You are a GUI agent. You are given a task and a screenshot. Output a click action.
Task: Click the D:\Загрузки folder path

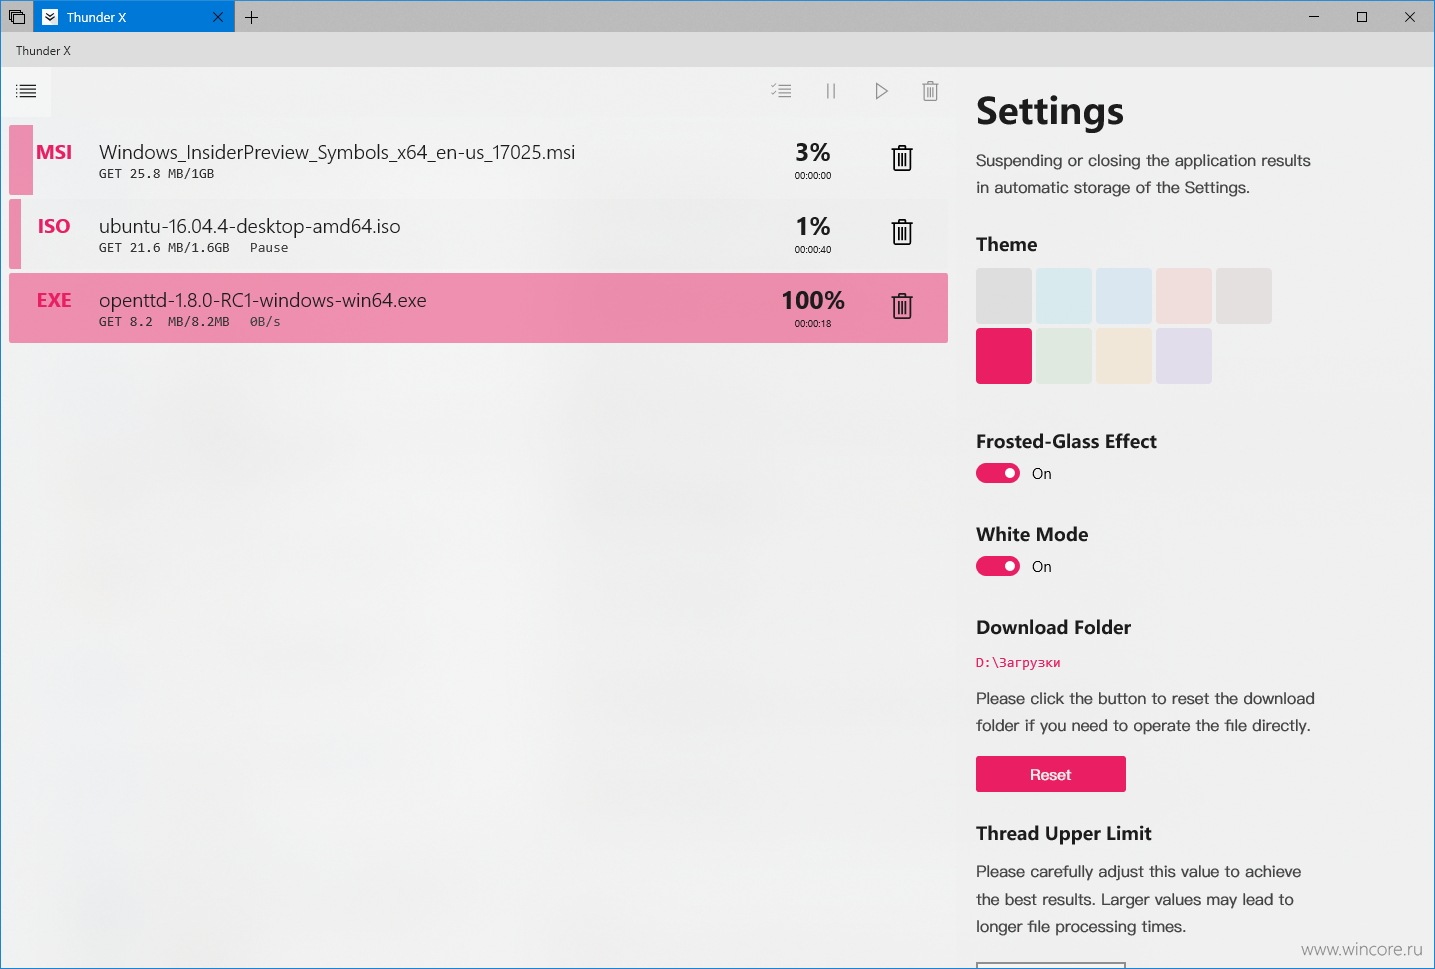pos(1018,662)
